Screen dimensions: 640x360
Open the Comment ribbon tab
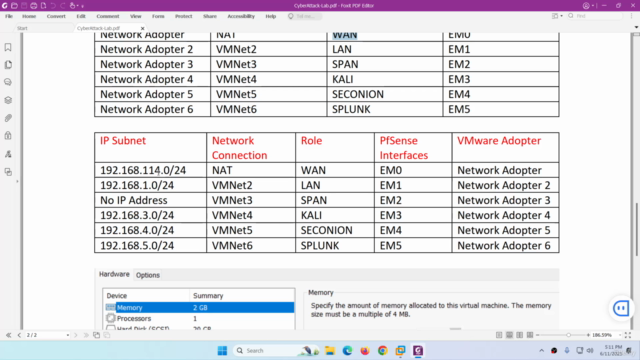point(108,16)
